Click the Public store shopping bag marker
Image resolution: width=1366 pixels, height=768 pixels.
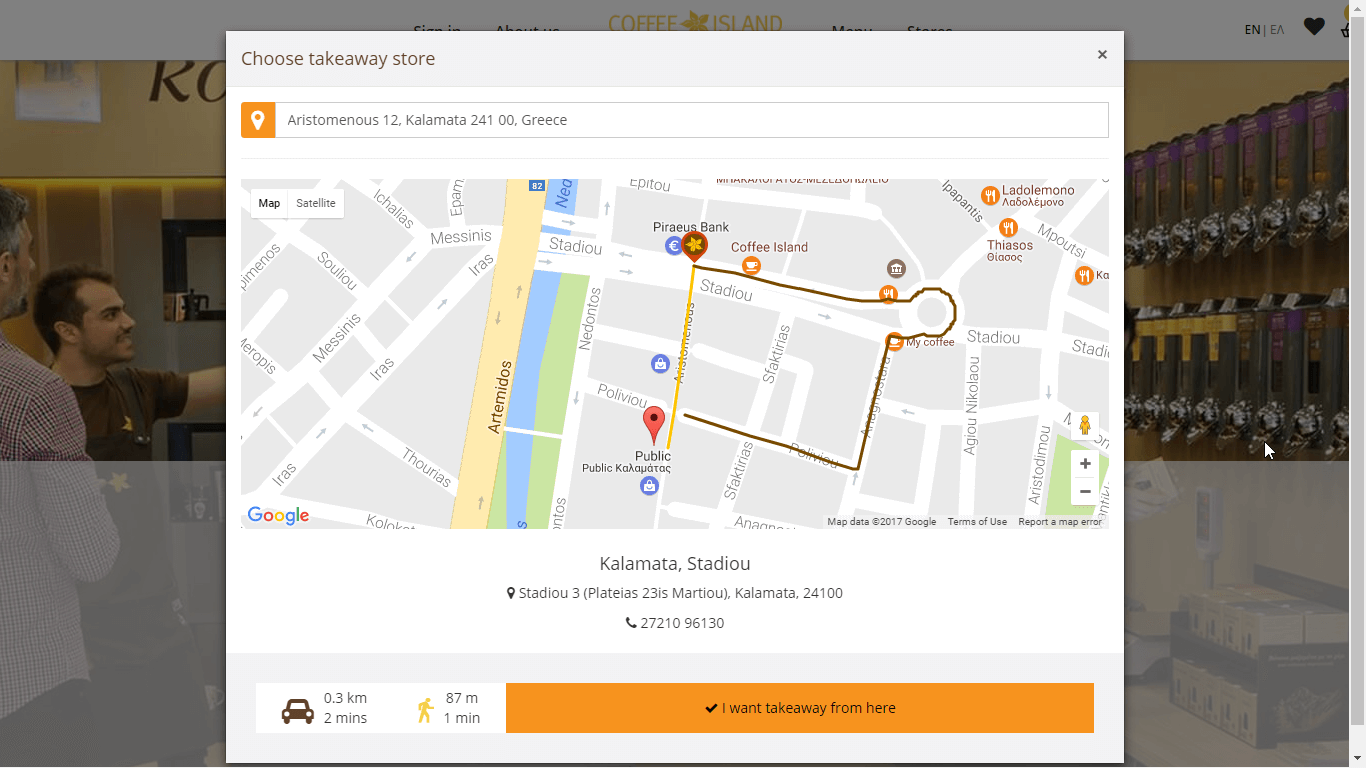coord(649,486)
